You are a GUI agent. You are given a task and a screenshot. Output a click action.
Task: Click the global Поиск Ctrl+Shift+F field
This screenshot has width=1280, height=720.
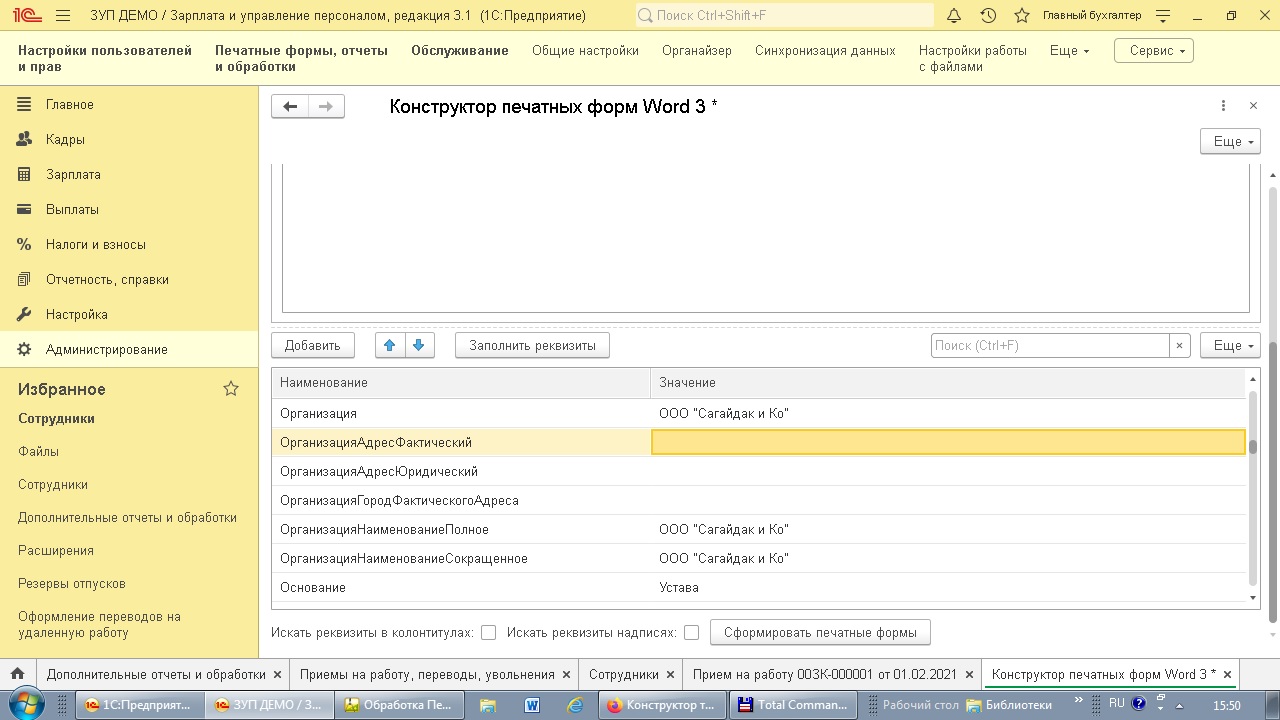click(784, 16)
